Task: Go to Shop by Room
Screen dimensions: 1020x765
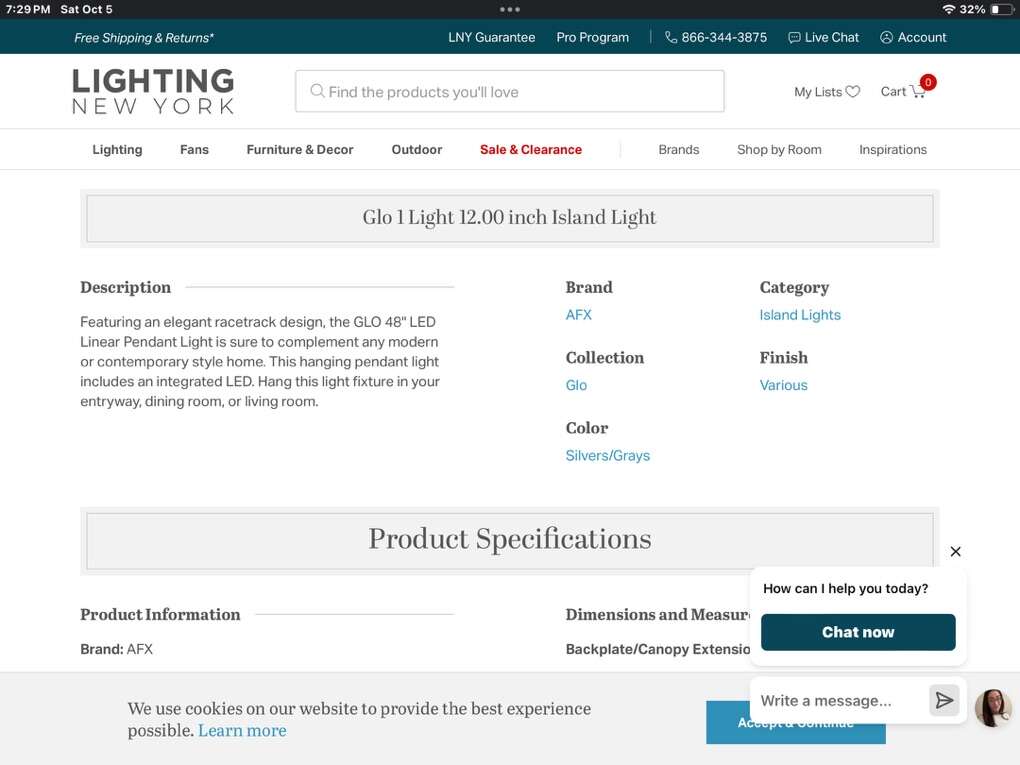Action: pos(779,150)
